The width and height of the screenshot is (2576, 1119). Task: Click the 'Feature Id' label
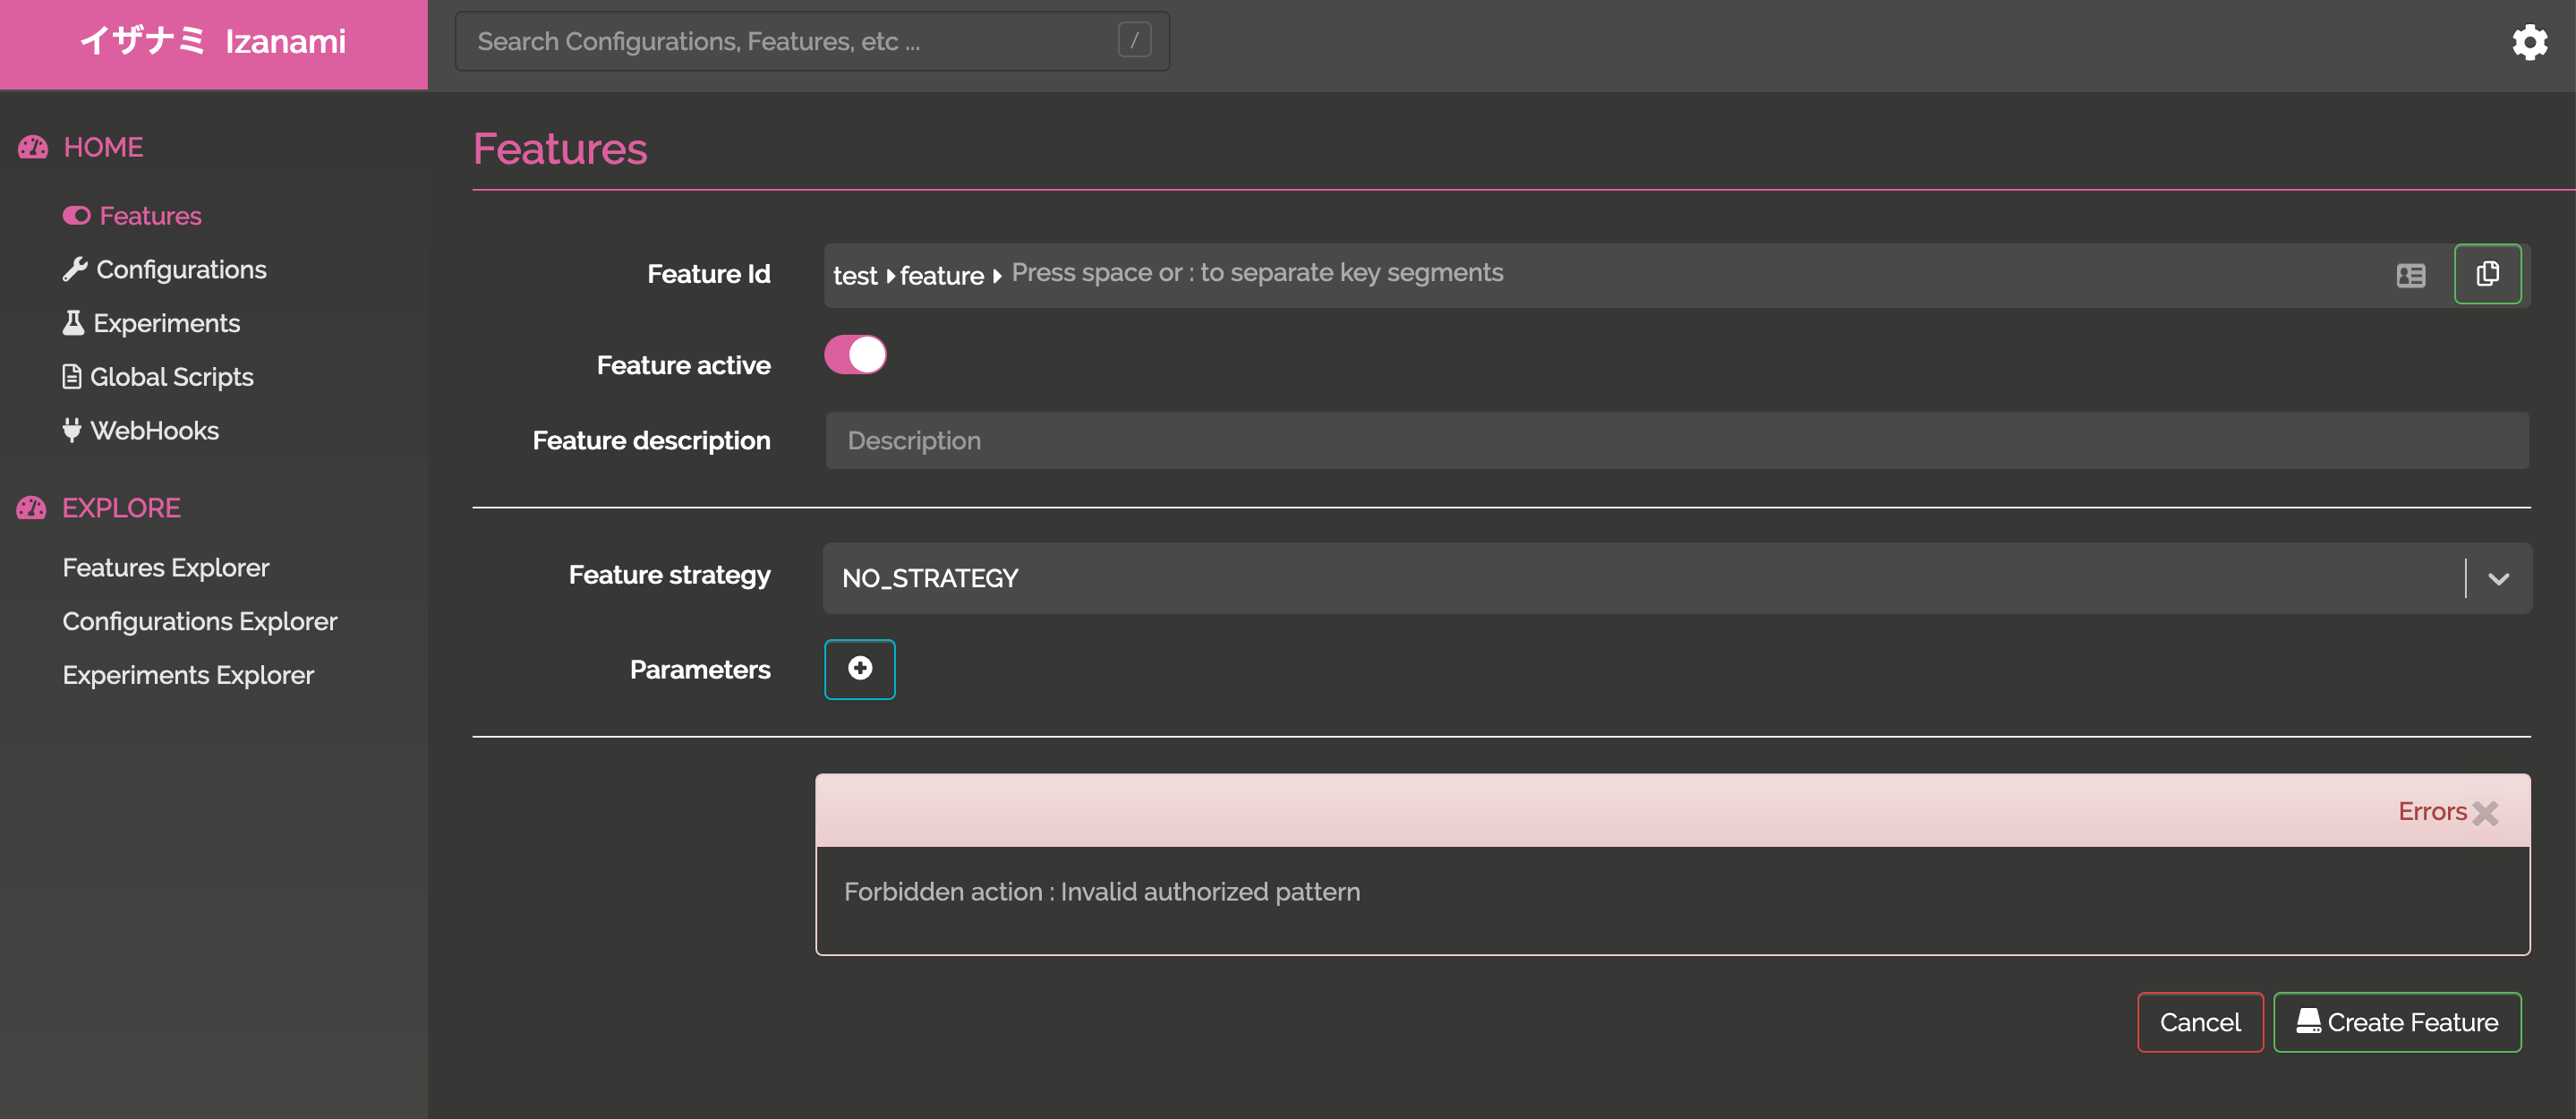709,274
